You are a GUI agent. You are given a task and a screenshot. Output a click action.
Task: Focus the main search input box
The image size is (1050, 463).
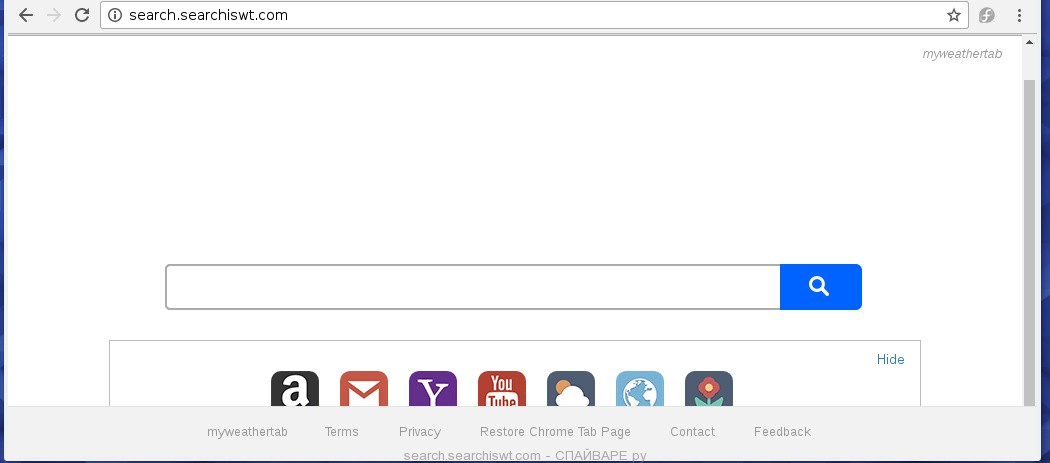coord(473,287)
